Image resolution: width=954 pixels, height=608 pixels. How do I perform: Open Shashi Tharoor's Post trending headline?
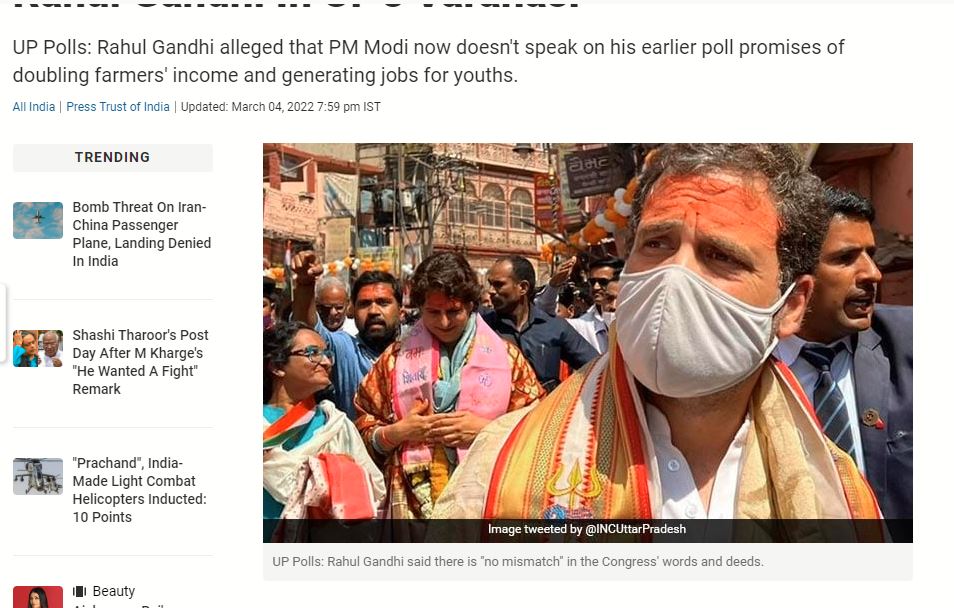(x=141, y=362)
